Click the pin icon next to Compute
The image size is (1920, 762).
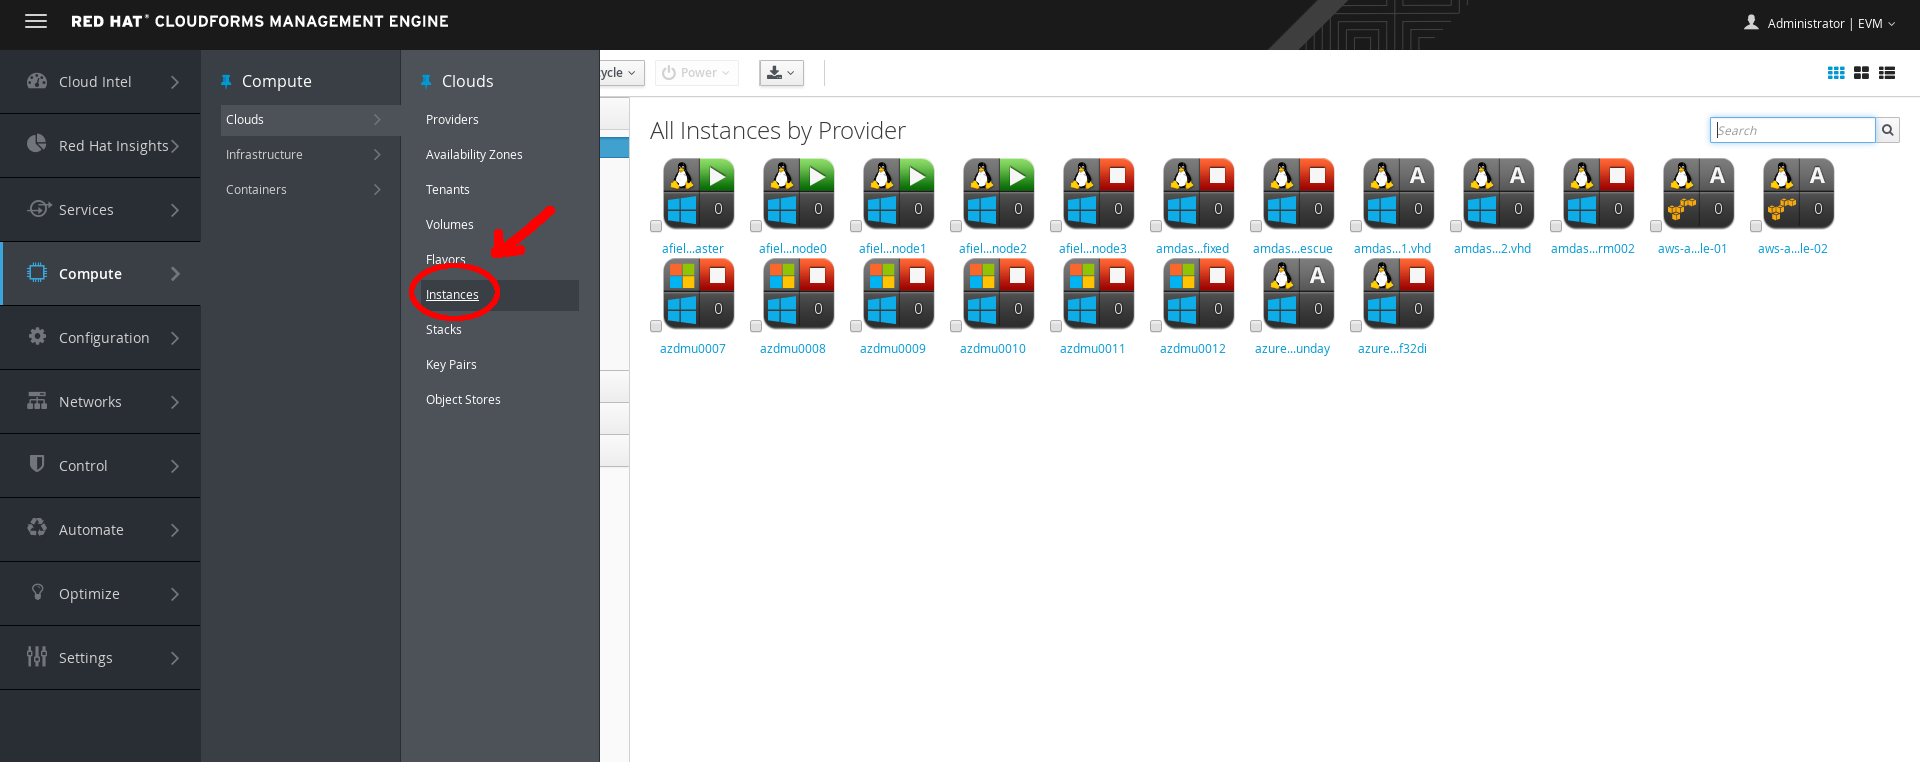[x=226, y=81]
